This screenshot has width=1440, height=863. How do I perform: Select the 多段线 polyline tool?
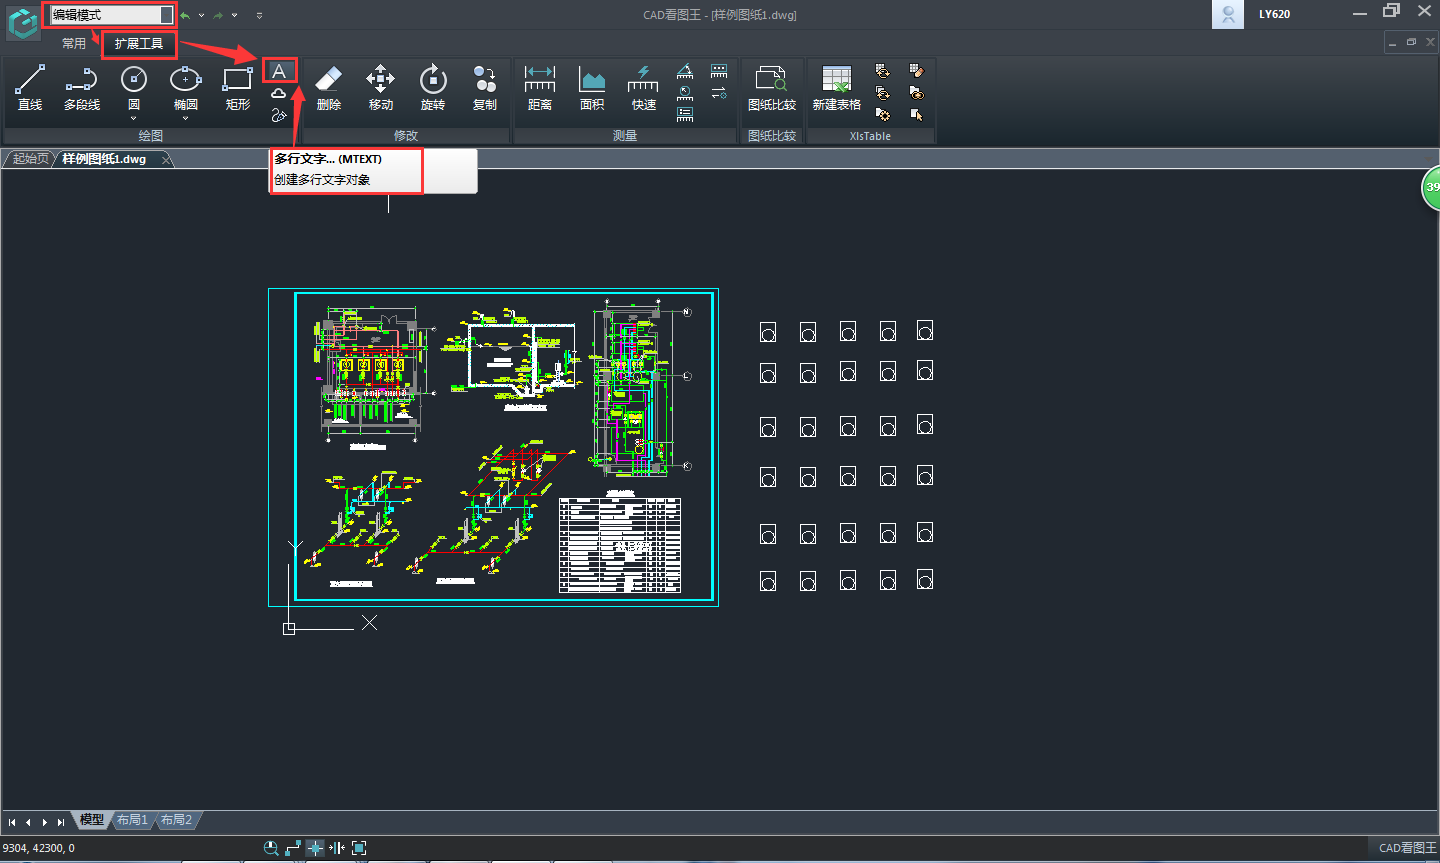click(x=82, y=87)
